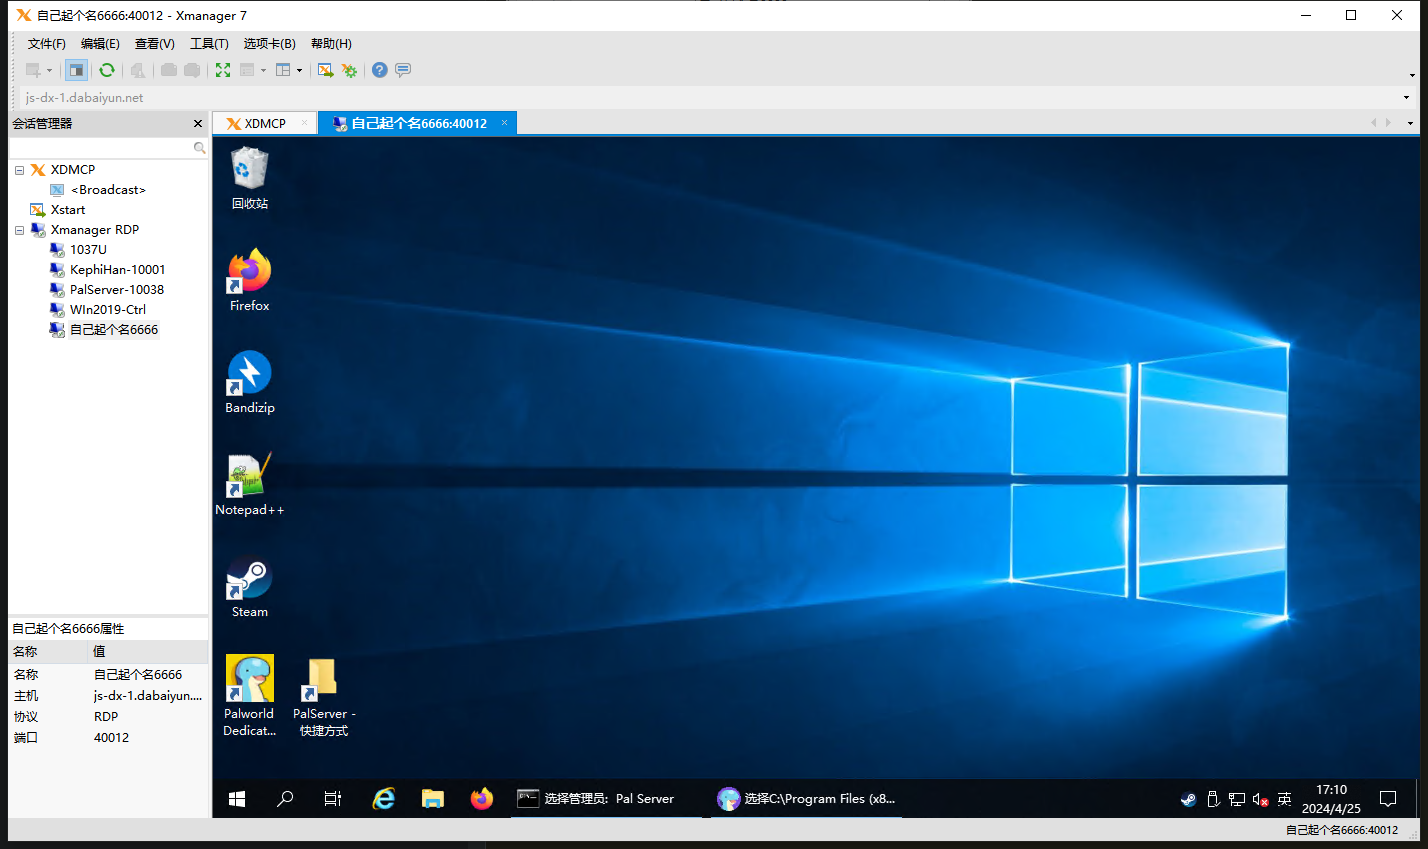This screenshot has width=1428, height=849.
Task: Collapse the Xmanager RDP tree node
Action: pos(19,230)
